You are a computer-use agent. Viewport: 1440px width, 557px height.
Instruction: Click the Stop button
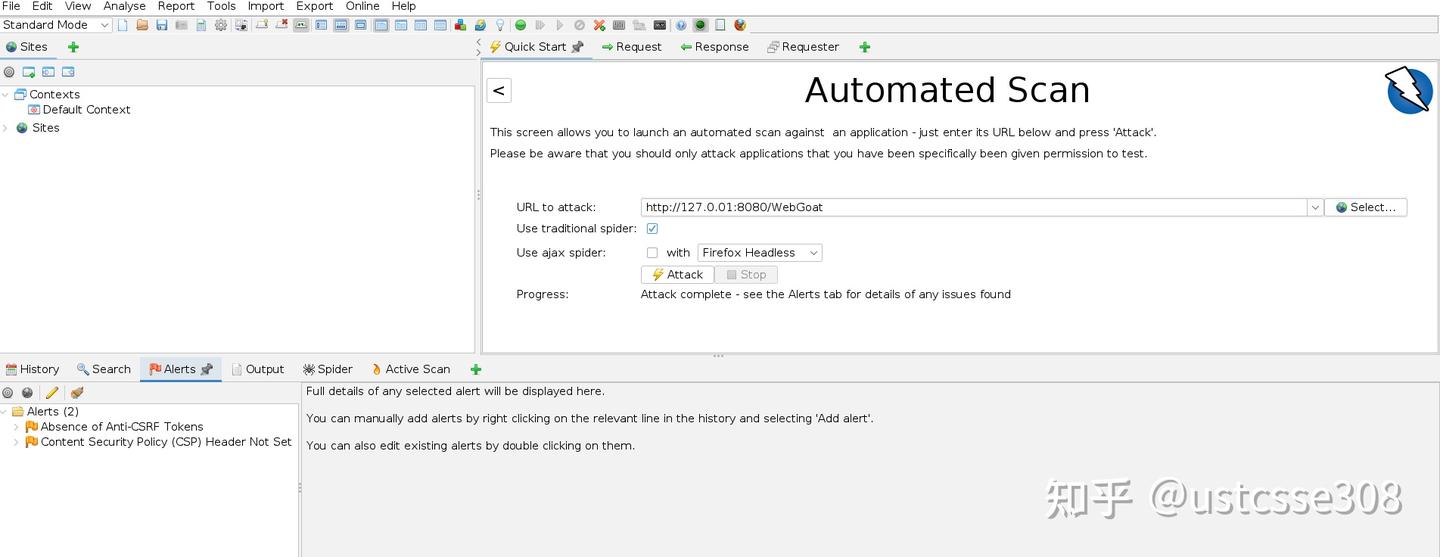click(x=746, y=275)
